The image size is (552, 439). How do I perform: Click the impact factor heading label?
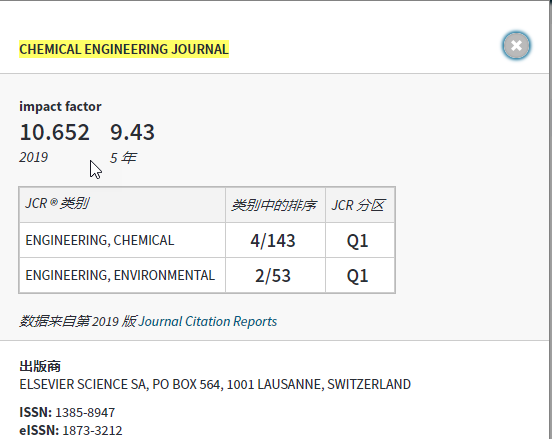pyautogui.click(x=60, y=106)
